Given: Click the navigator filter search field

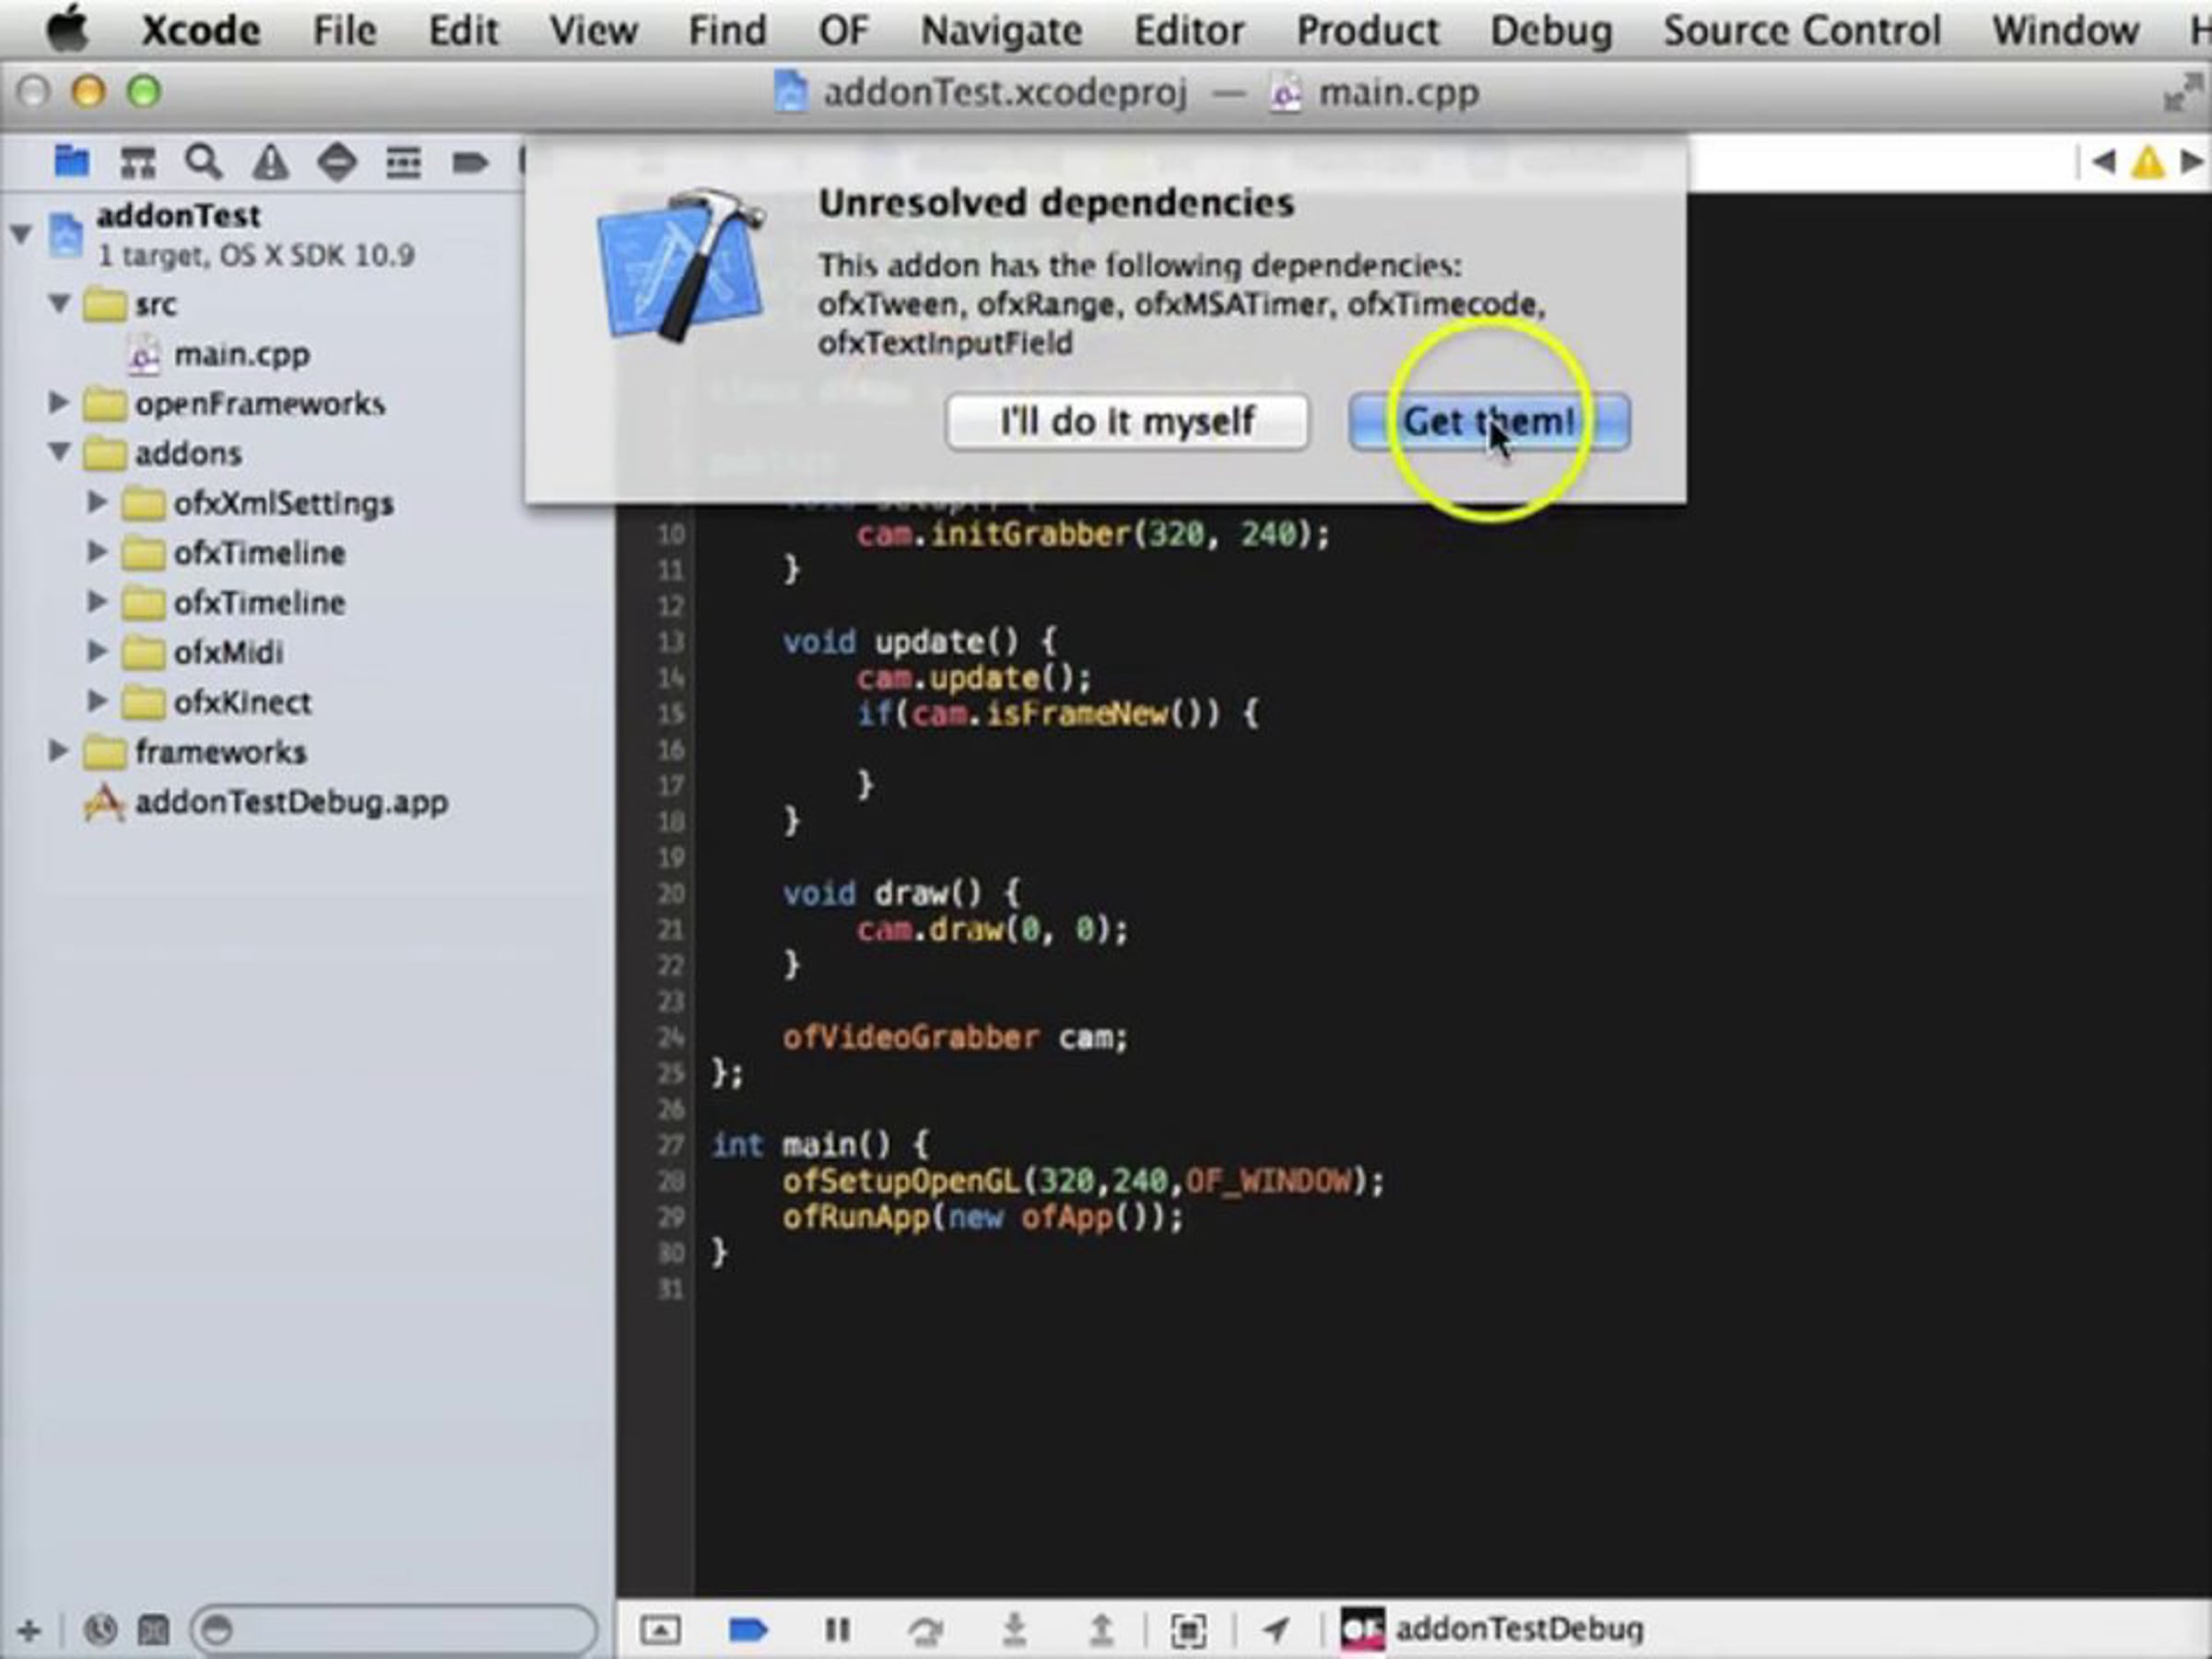Looking at the screenshot, I should pyautogui.click(x=394, y=1631).
